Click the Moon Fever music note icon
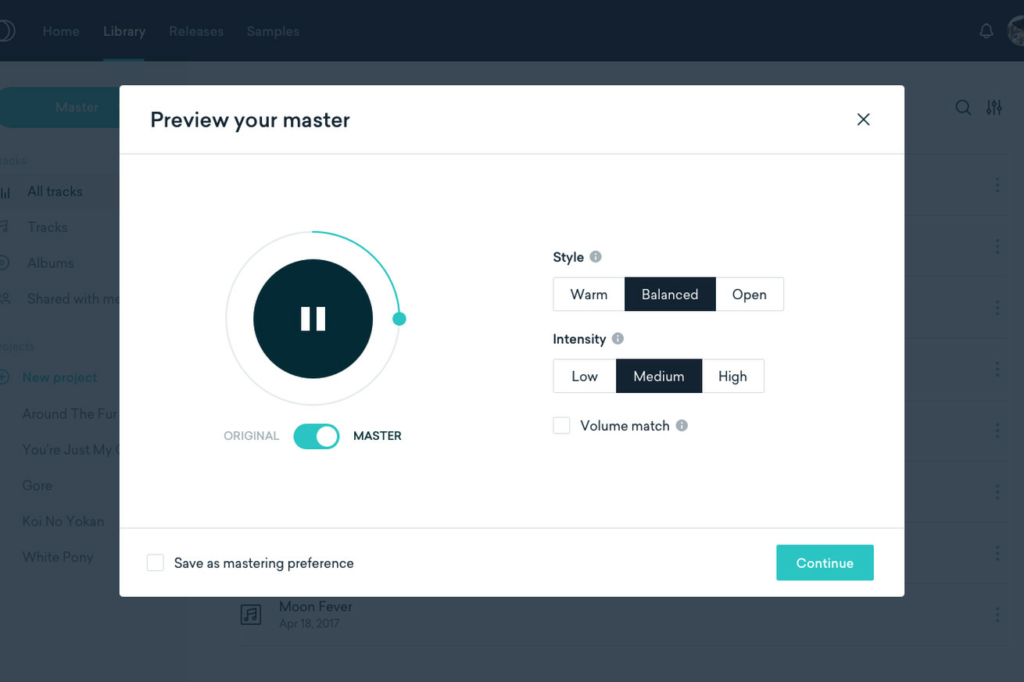 [251, 614]
